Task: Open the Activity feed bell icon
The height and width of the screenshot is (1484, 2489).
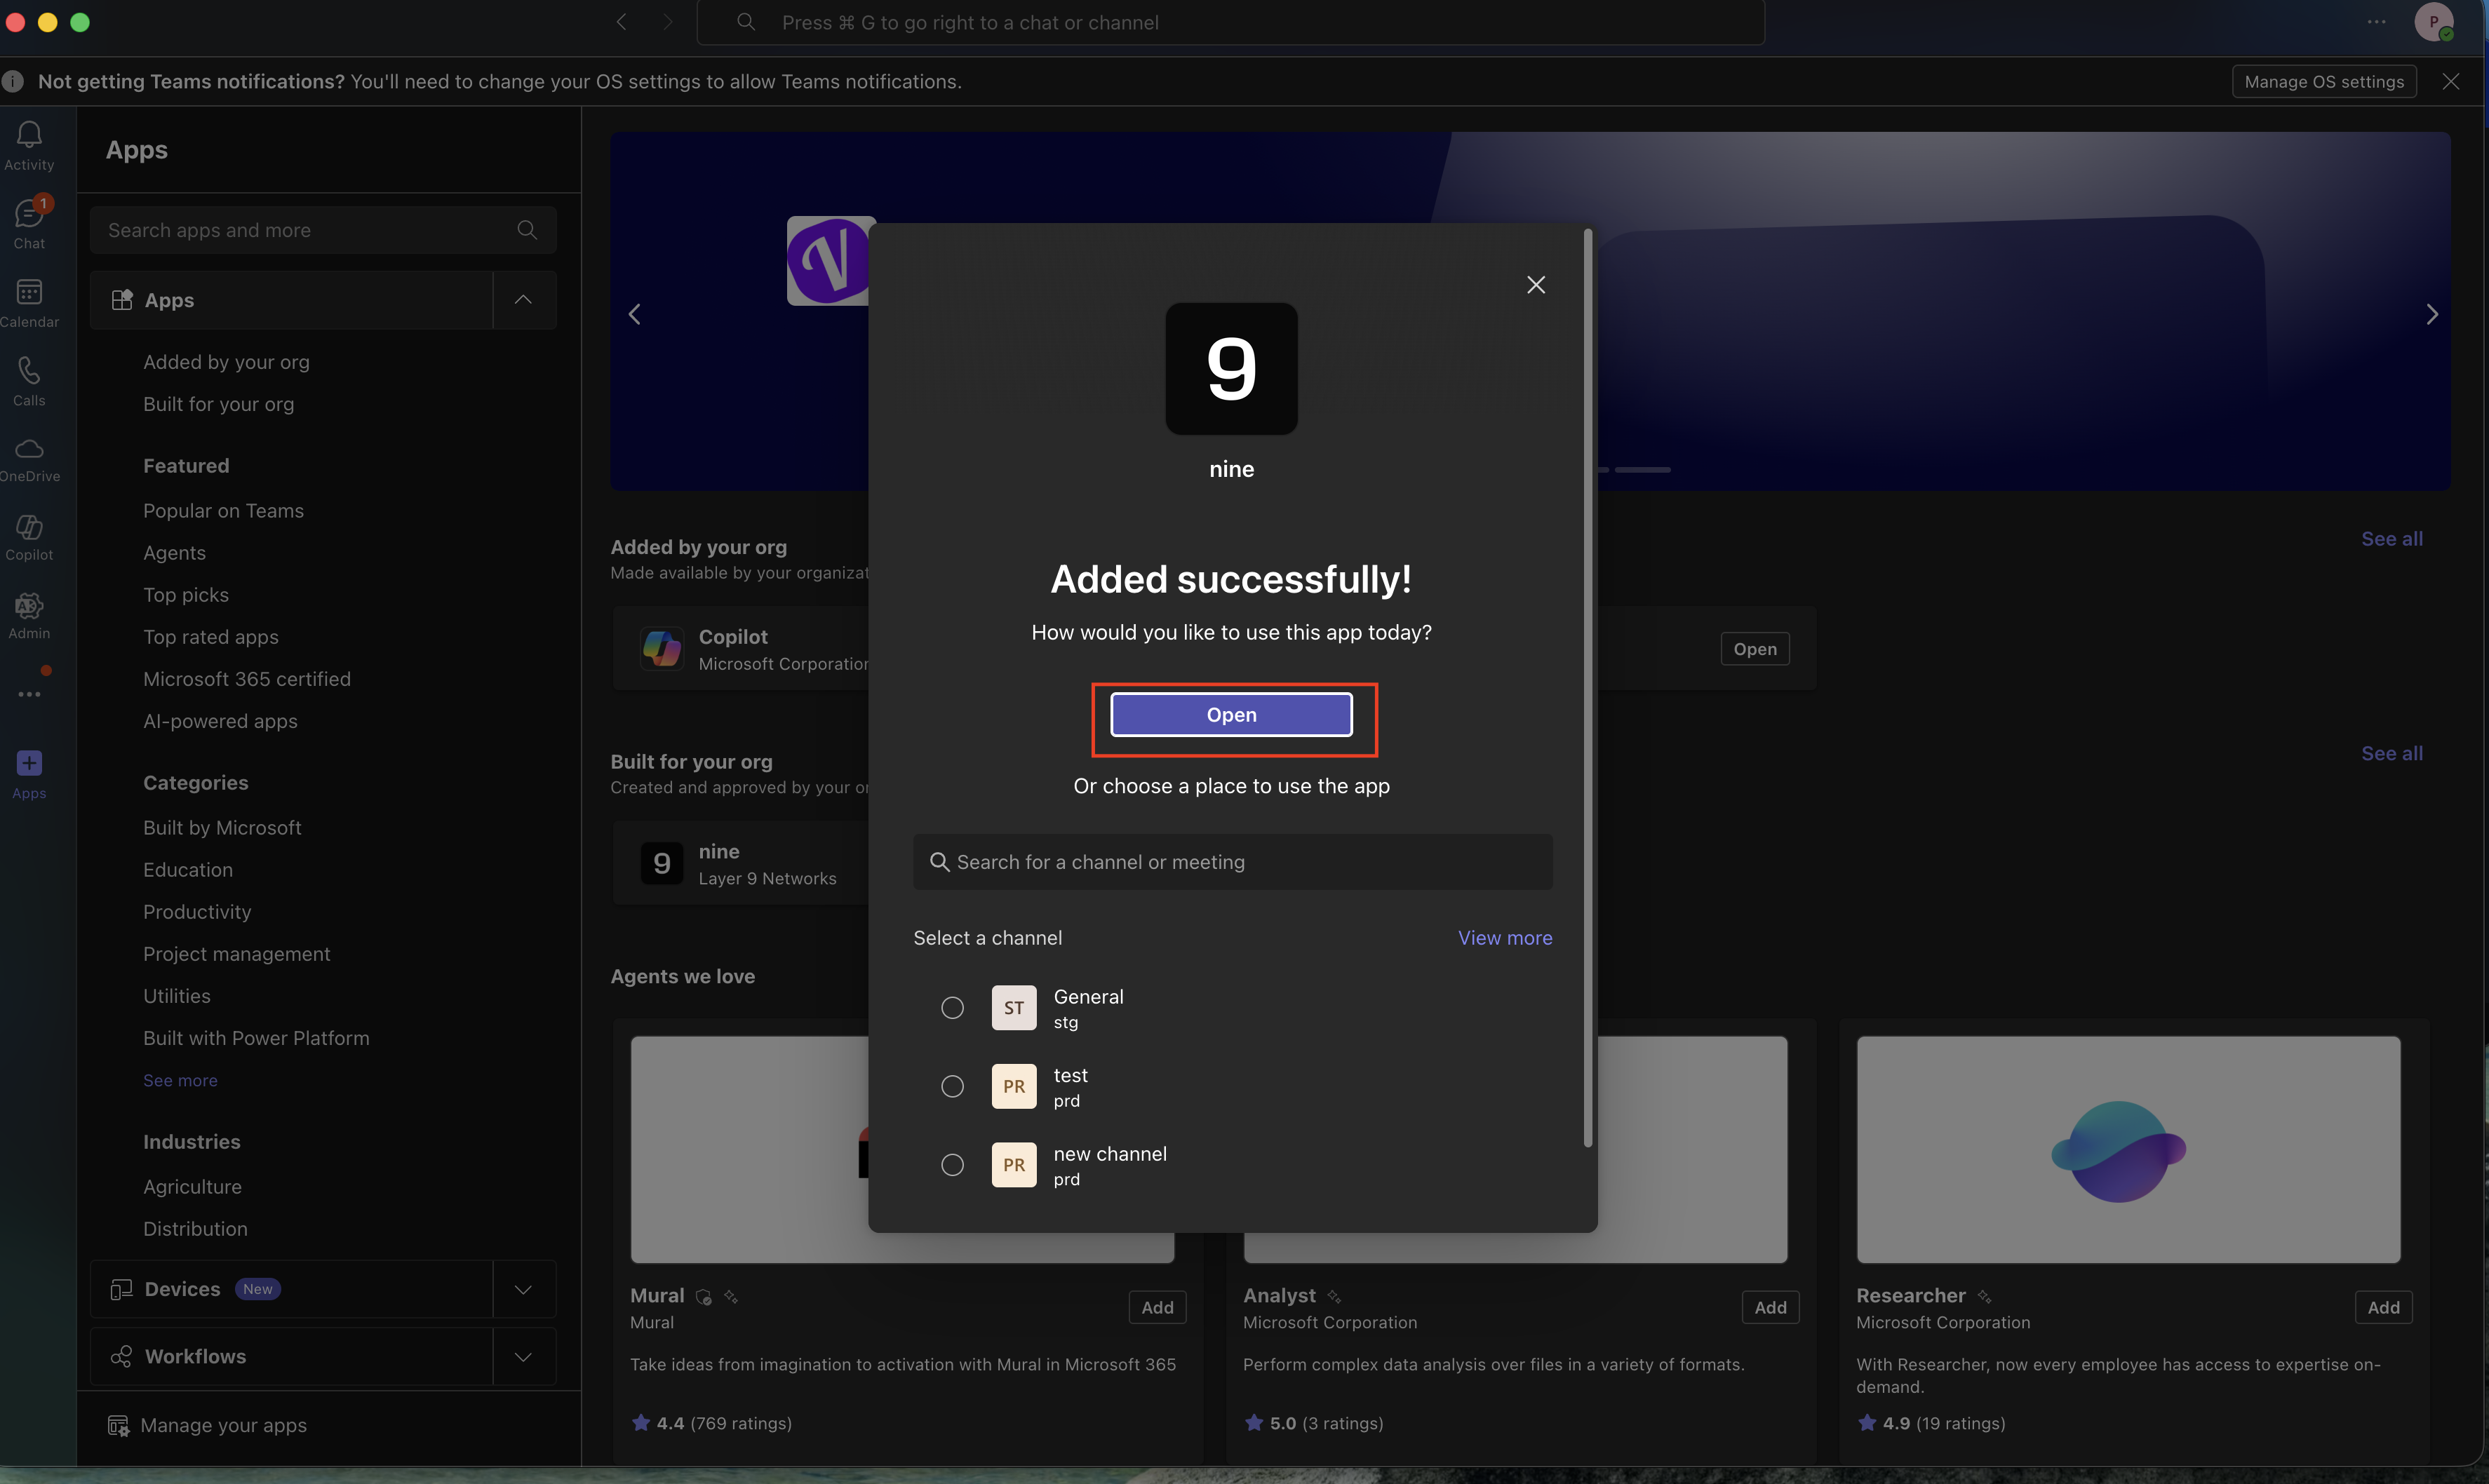Action: click(29, 135)
